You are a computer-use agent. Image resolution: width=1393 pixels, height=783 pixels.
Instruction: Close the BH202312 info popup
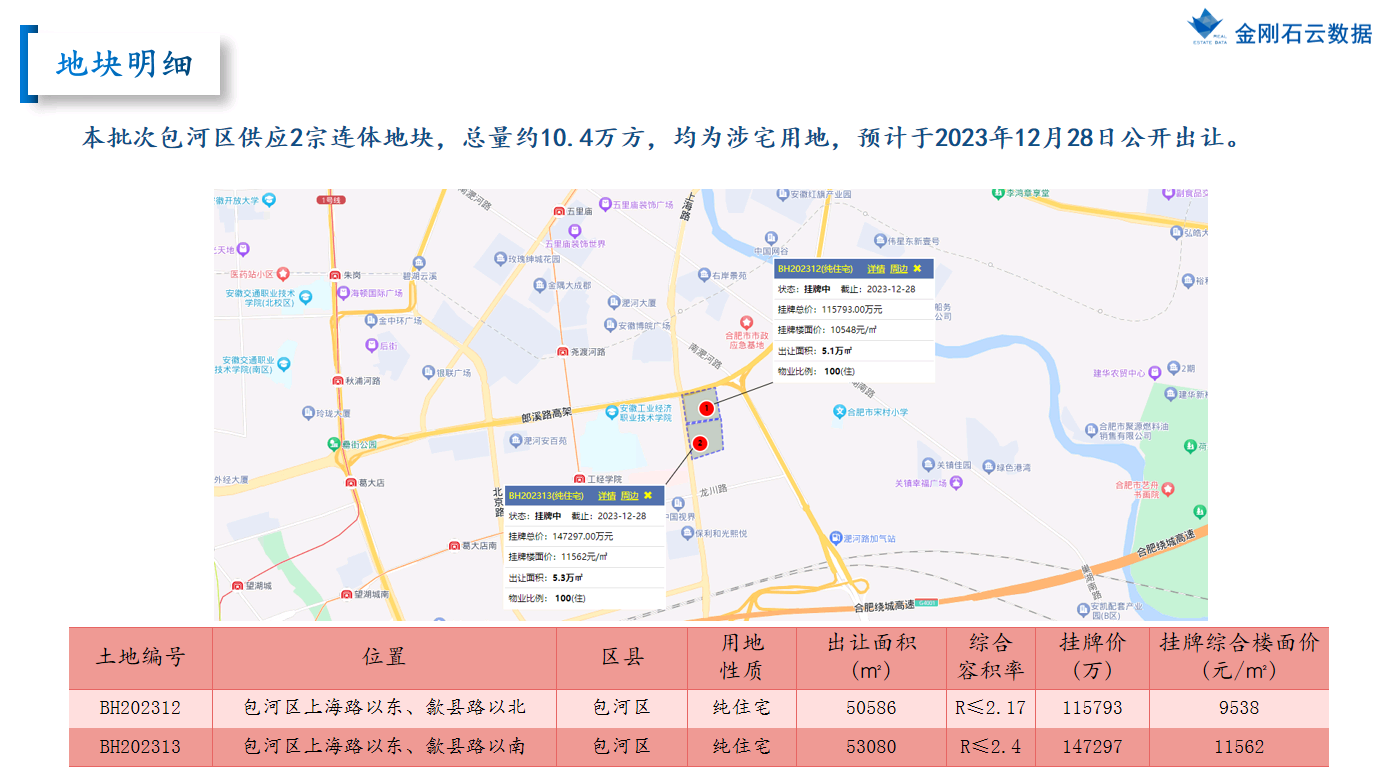[x=917, y=269]
